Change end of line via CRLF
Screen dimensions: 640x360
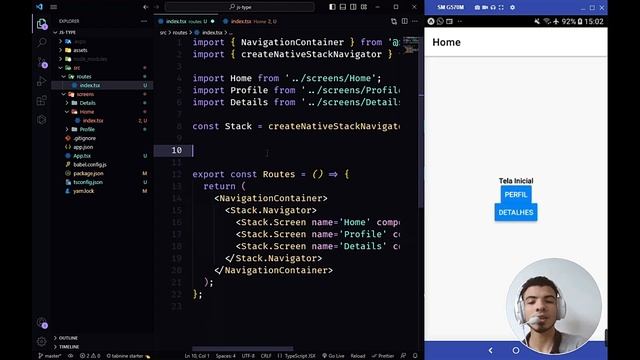(266, 356)
